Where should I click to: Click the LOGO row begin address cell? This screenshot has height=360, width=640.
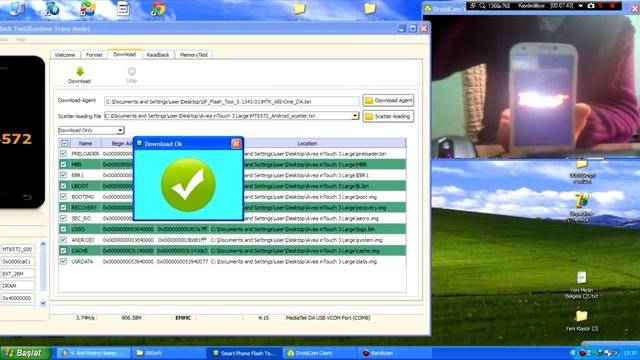pos(128,229)
